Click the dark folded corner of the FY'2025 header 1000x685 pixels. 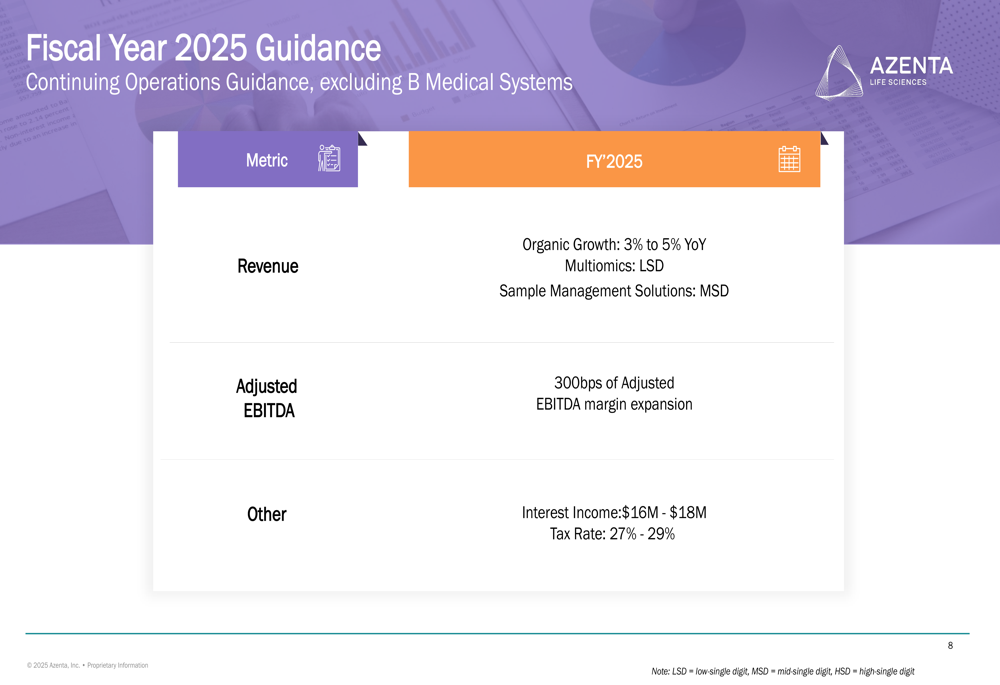pyautogui.click(x=824, y=138)
